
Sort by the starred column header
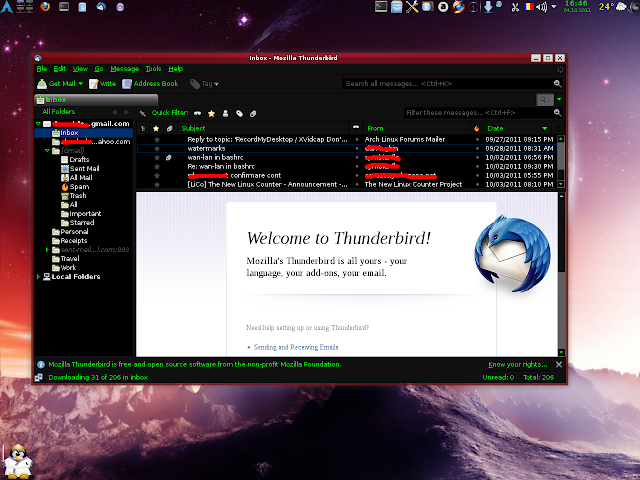(156, 129)
